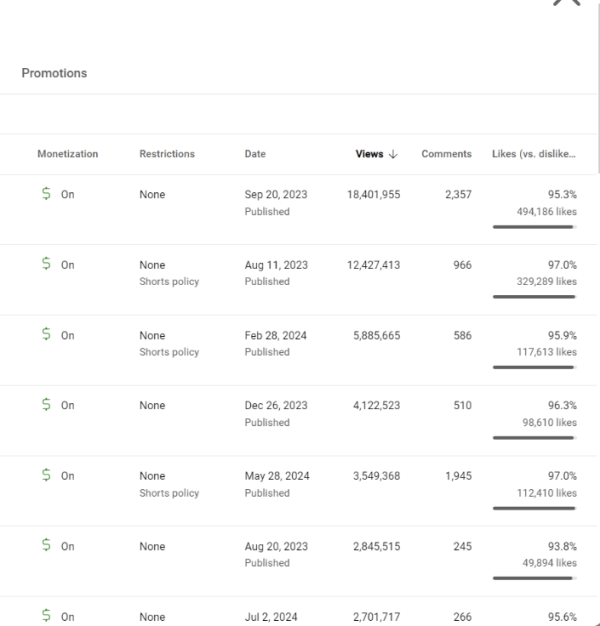This screenshot has width=600, height=626.
Task: Click monetization dollar icon for Aug 20, 2023 video
Action: 46,546
